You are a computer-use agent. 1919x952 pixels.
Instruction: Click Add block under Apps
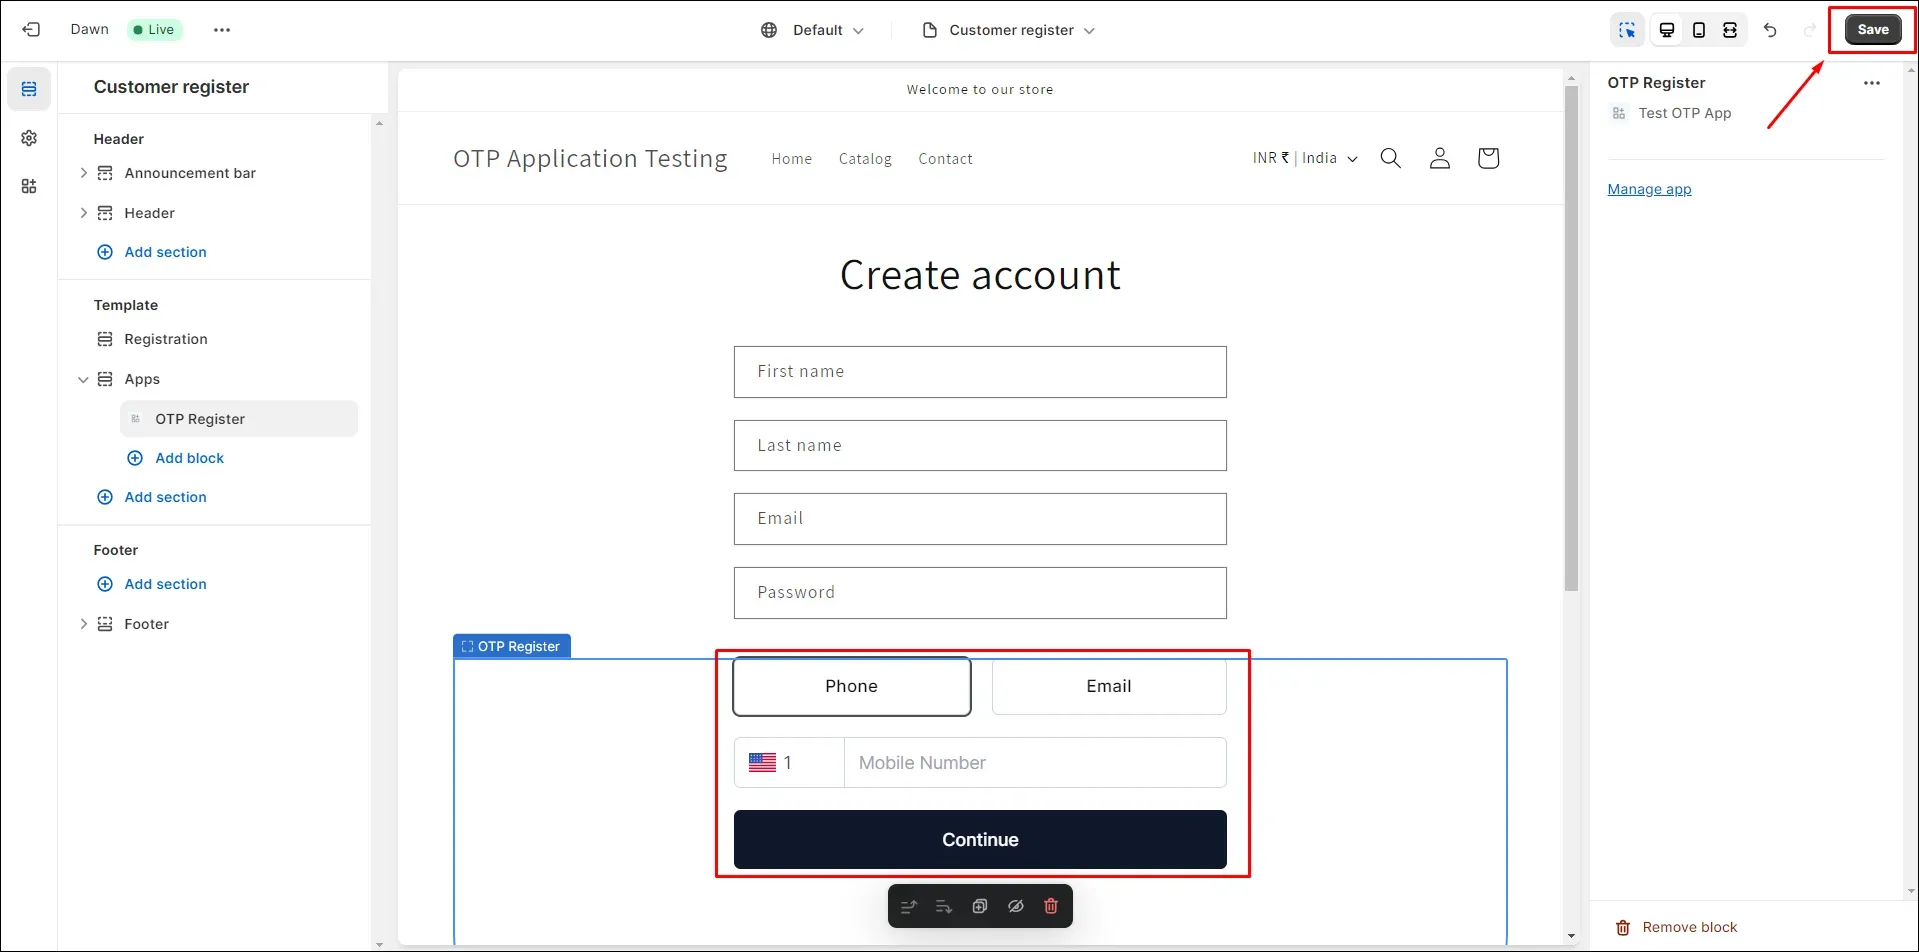coord(176,458)
